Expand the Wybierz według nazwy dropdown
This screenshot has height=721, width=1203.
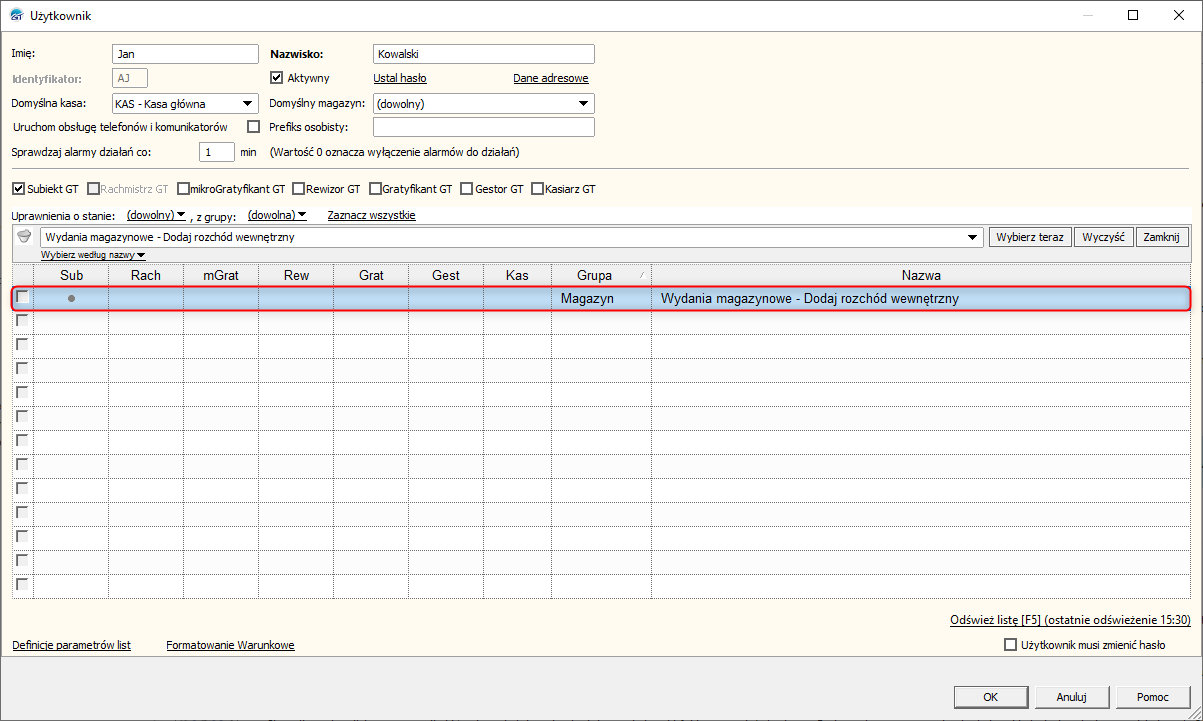click(x=93, y=255)
